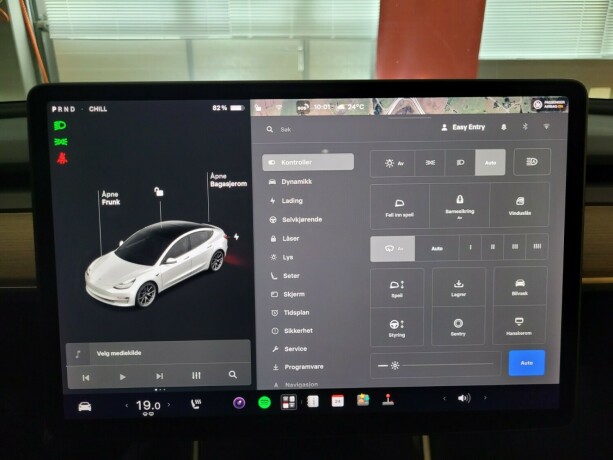Go to the Skjerm display section

pos(288,294)
